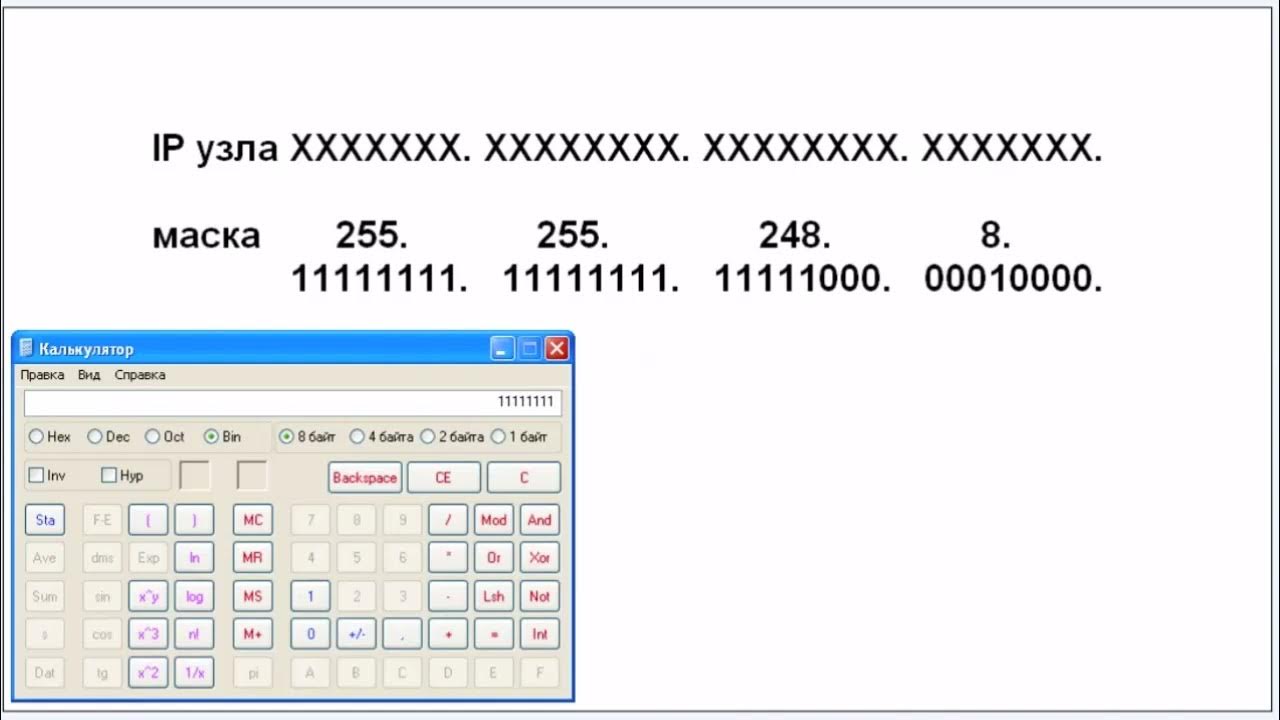Click the 1/x reciprocal key
This screenshot has height=720, width=1280.
pos(194,673)
